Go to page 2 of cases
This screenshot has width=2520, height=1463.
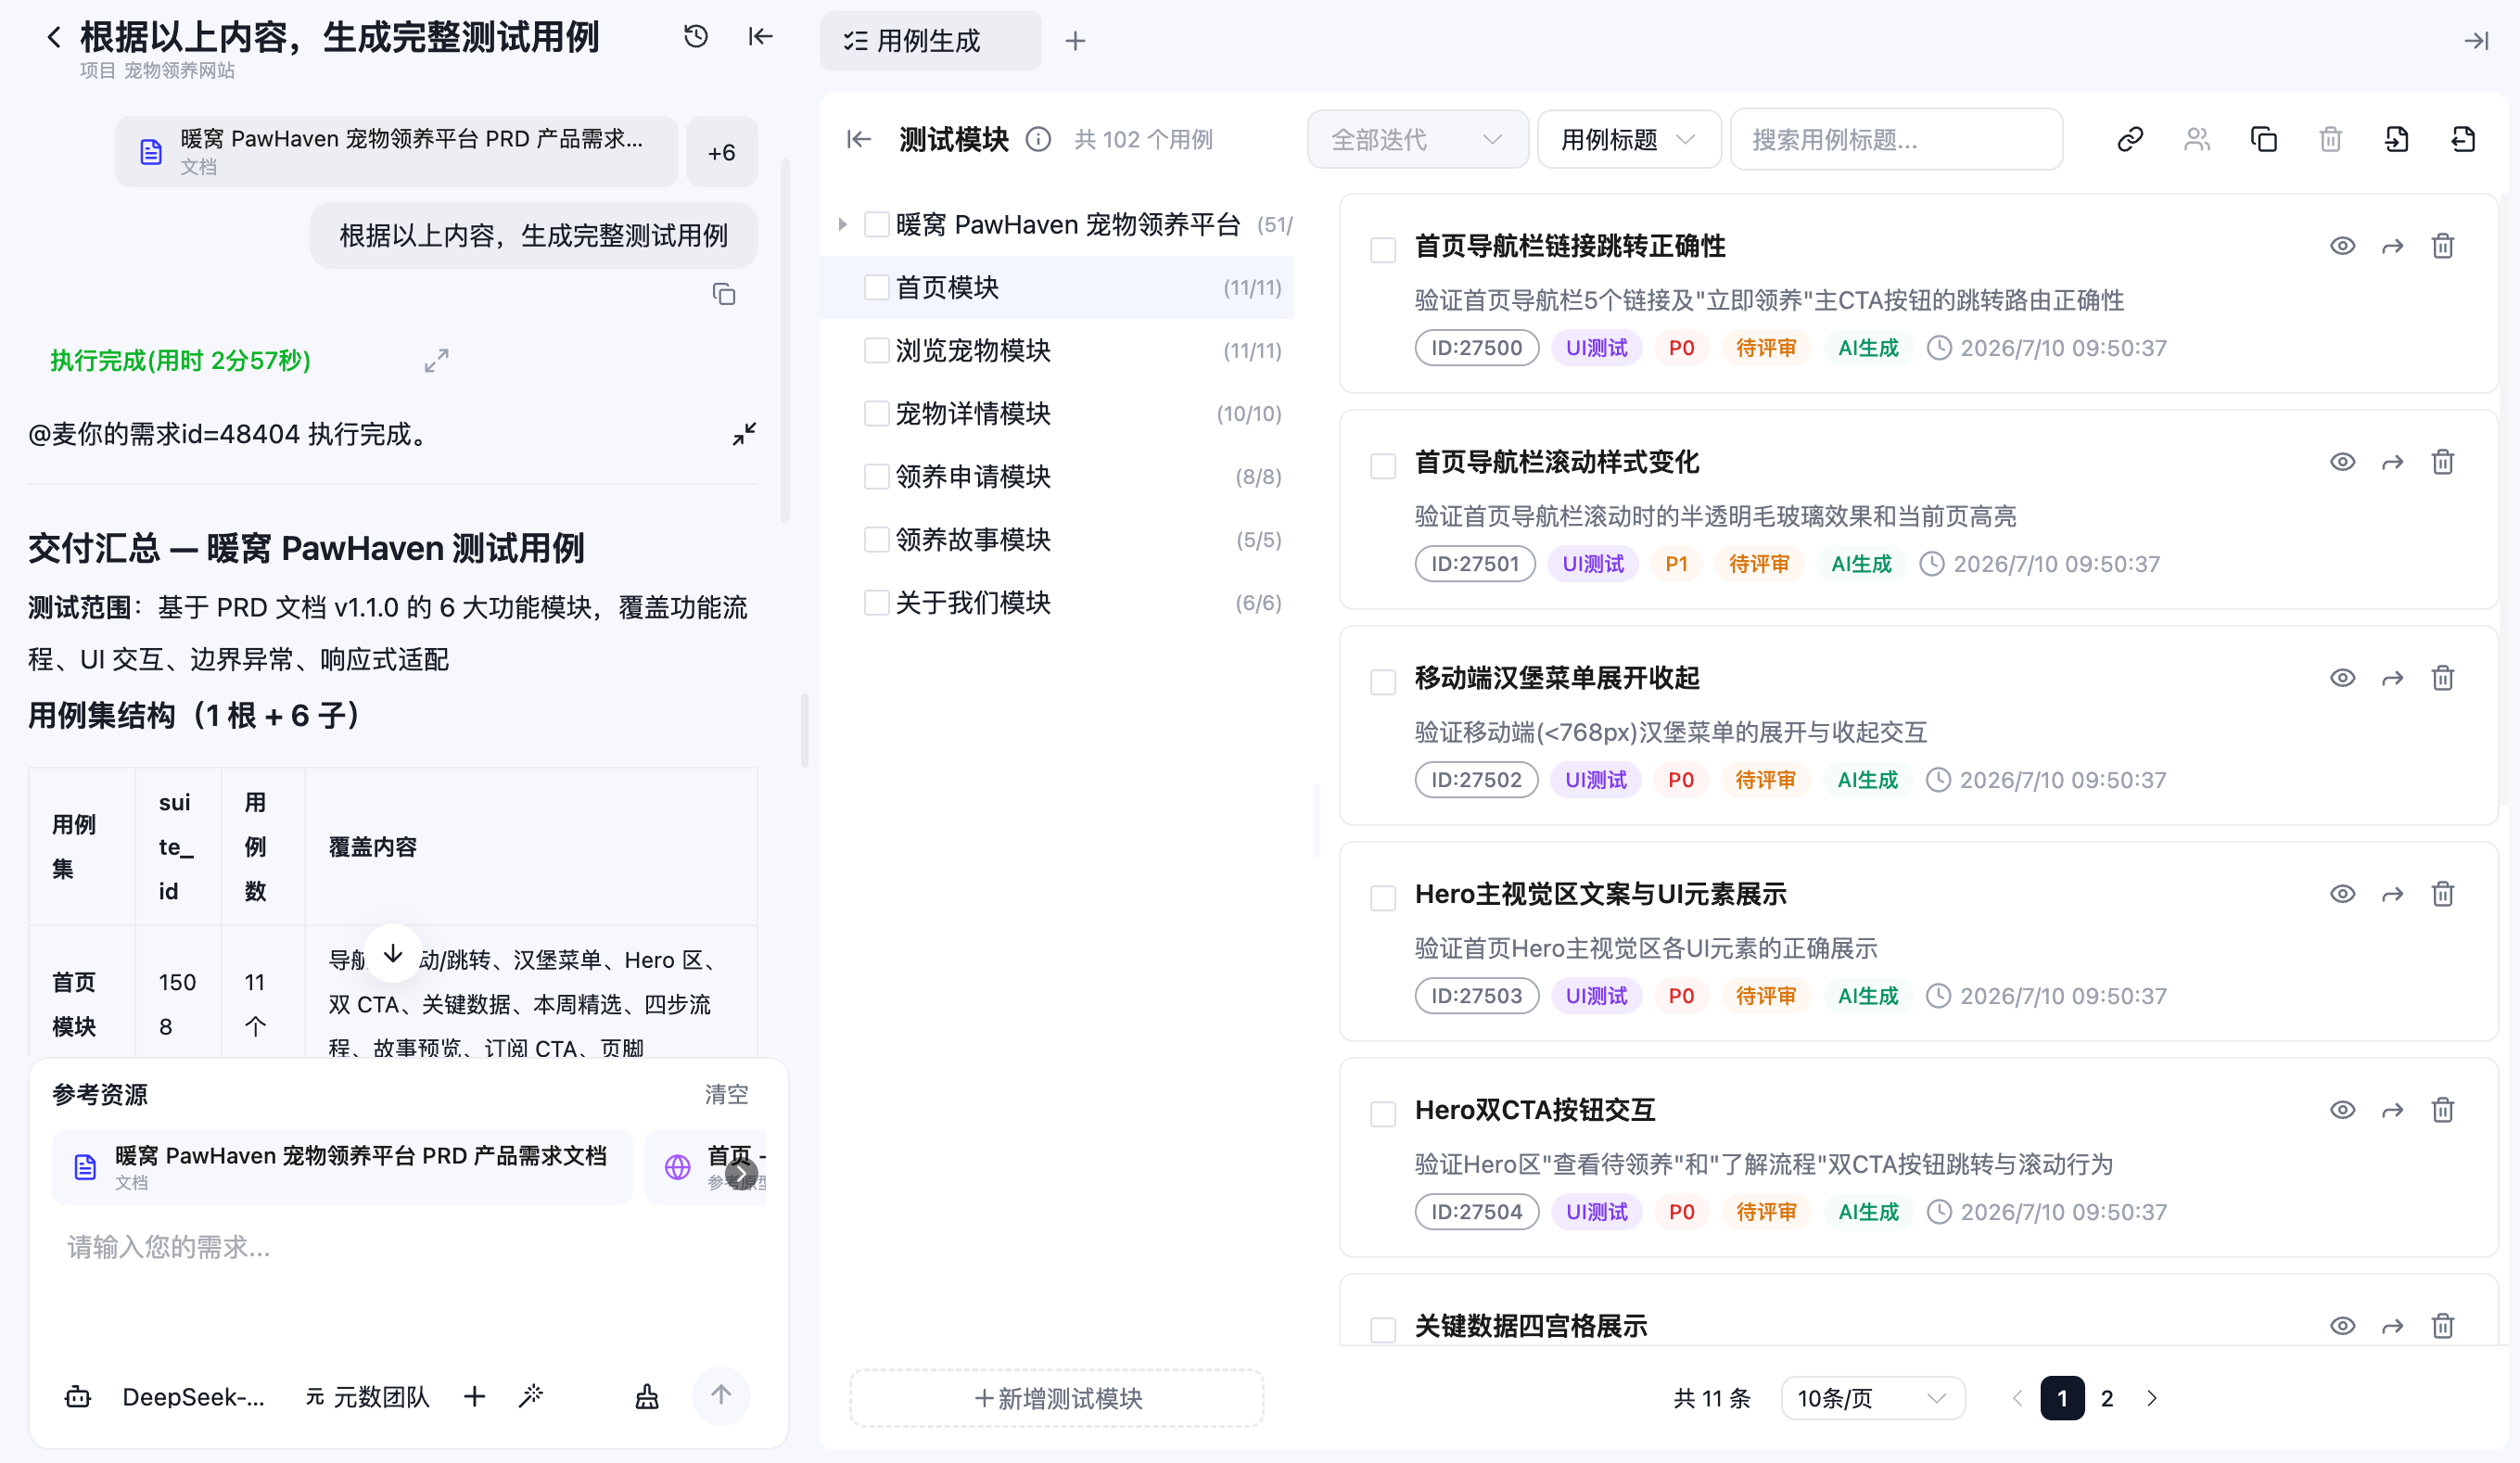2107,1398
